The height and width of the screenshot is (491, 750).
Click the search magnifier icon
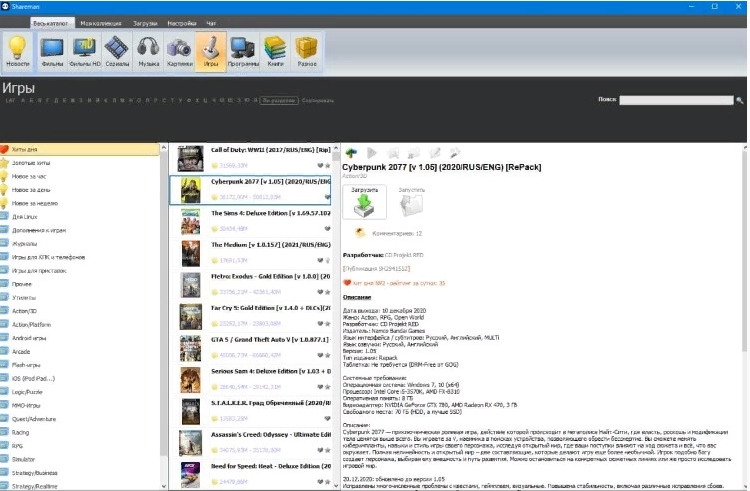739,100
